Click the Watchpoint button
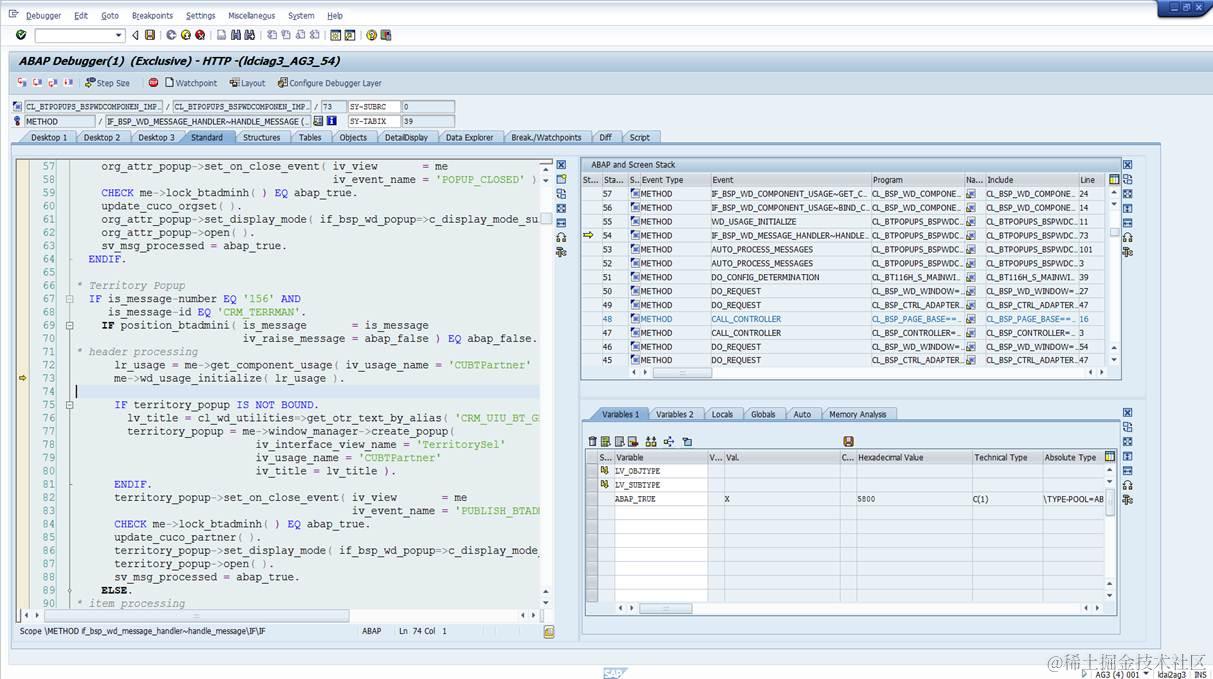The width and height of the screenshot is (1213, 679). pos(191,83)
